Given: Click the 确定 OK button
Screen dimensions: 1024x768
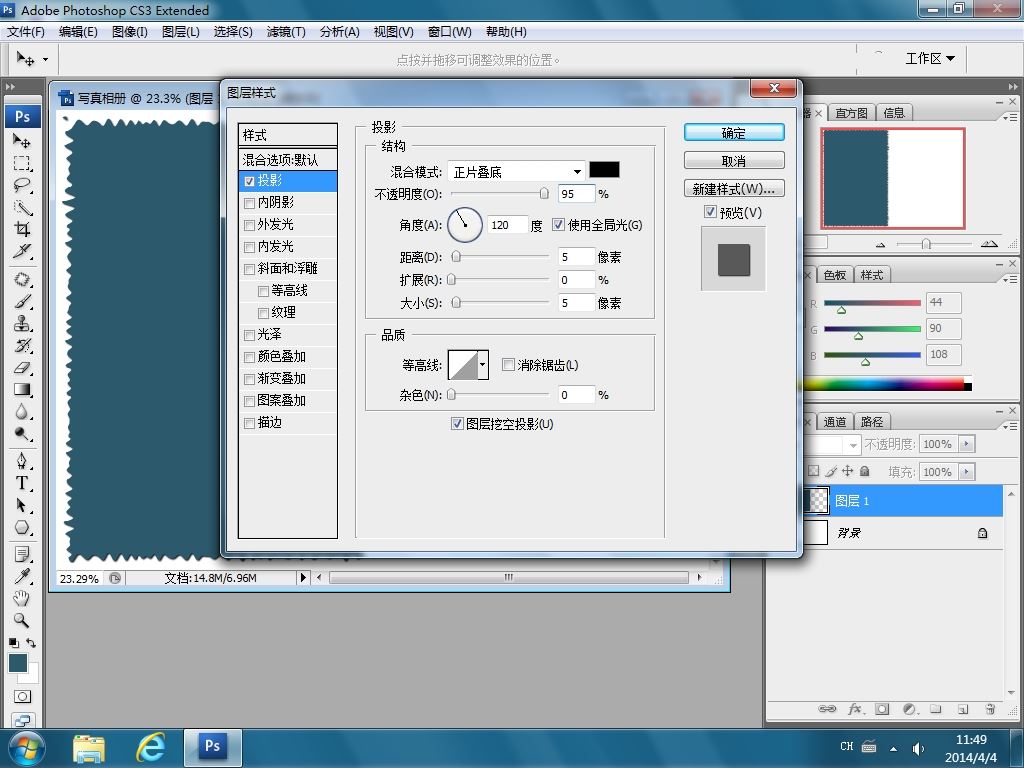Looking at the screenshot, I should click(x=734, y=133).
